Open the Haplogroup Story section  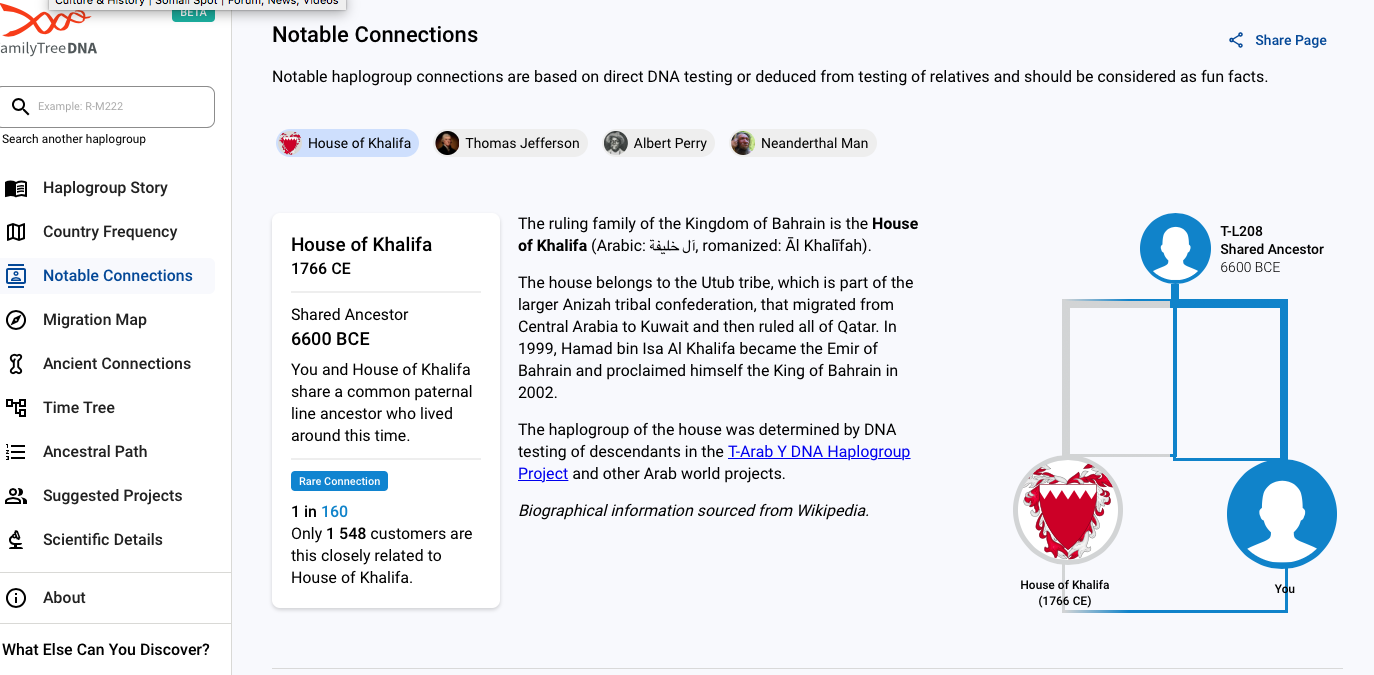point(105,188)
